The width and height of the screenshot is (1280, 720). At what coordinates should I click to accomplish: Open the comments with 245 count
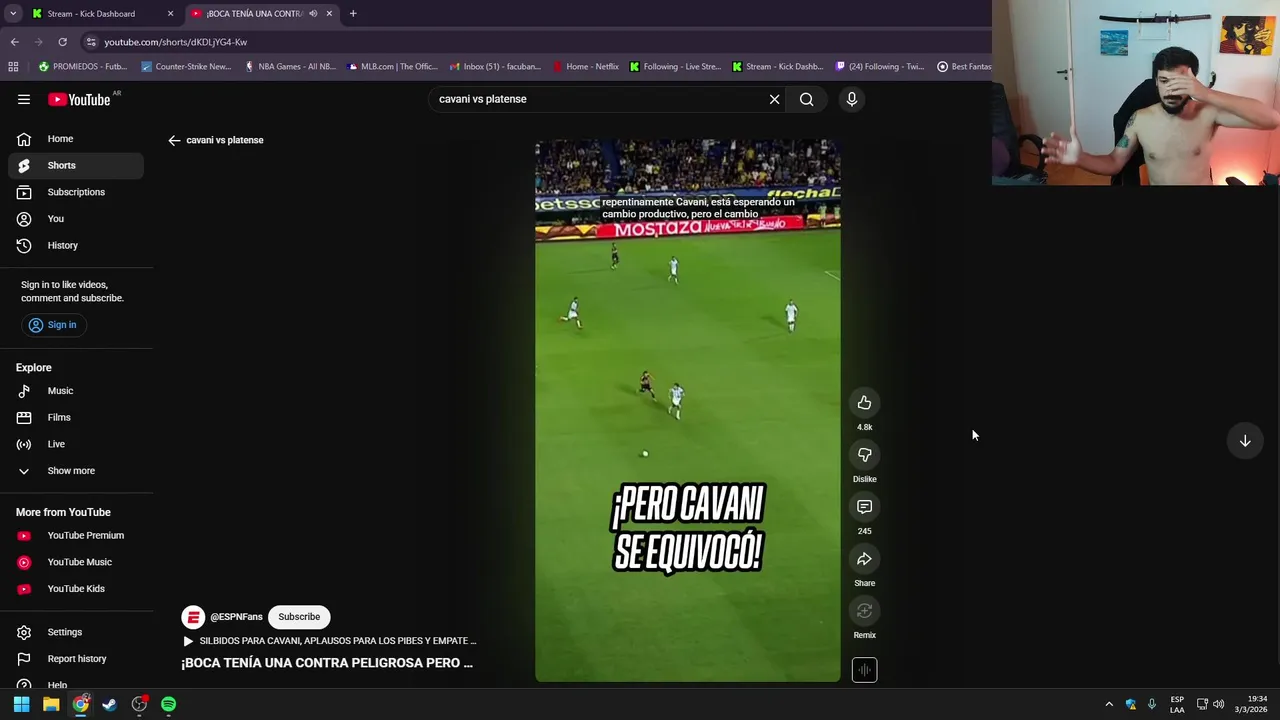(864, 507)
